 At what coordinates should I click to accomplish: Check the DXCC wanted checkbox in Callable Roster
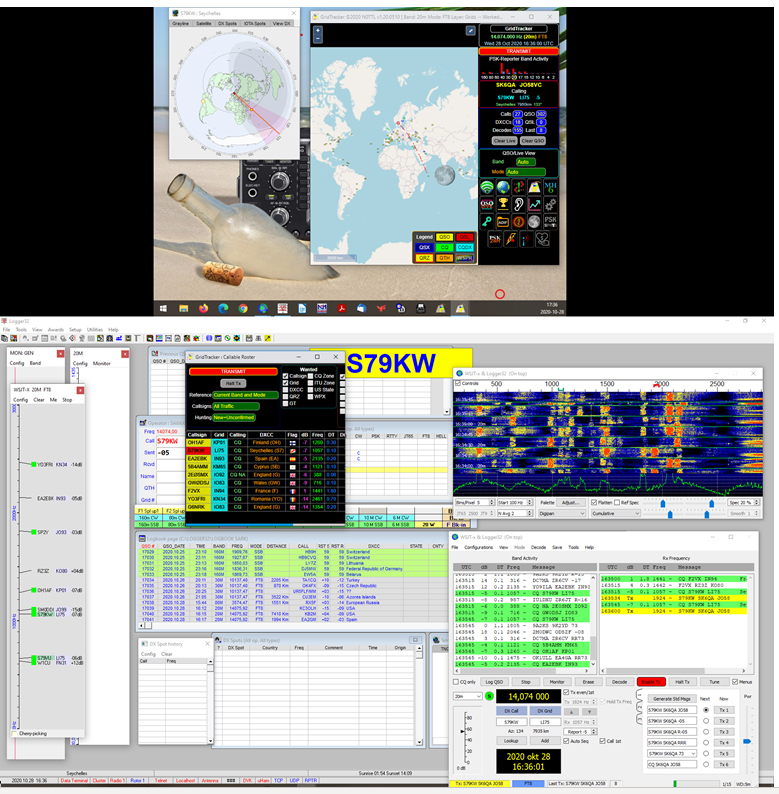coord(285,390)
